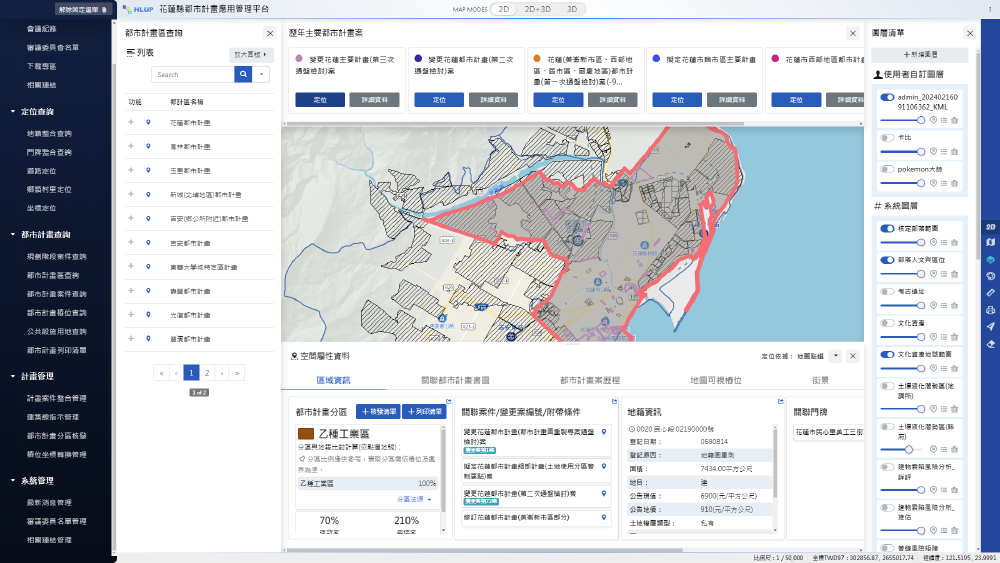
Task: Open the 定位依據 dropdown arrow
Action: pos(835,356)
